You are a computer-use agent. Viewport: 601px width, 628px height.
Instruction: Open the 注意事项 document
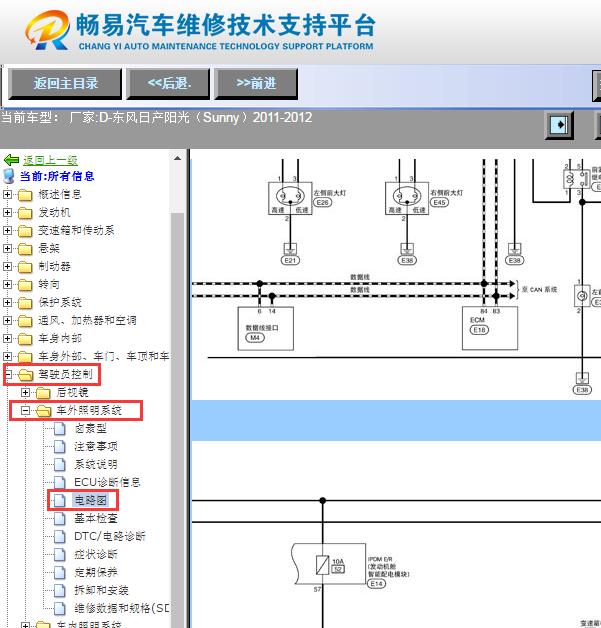tap(96, 447)
